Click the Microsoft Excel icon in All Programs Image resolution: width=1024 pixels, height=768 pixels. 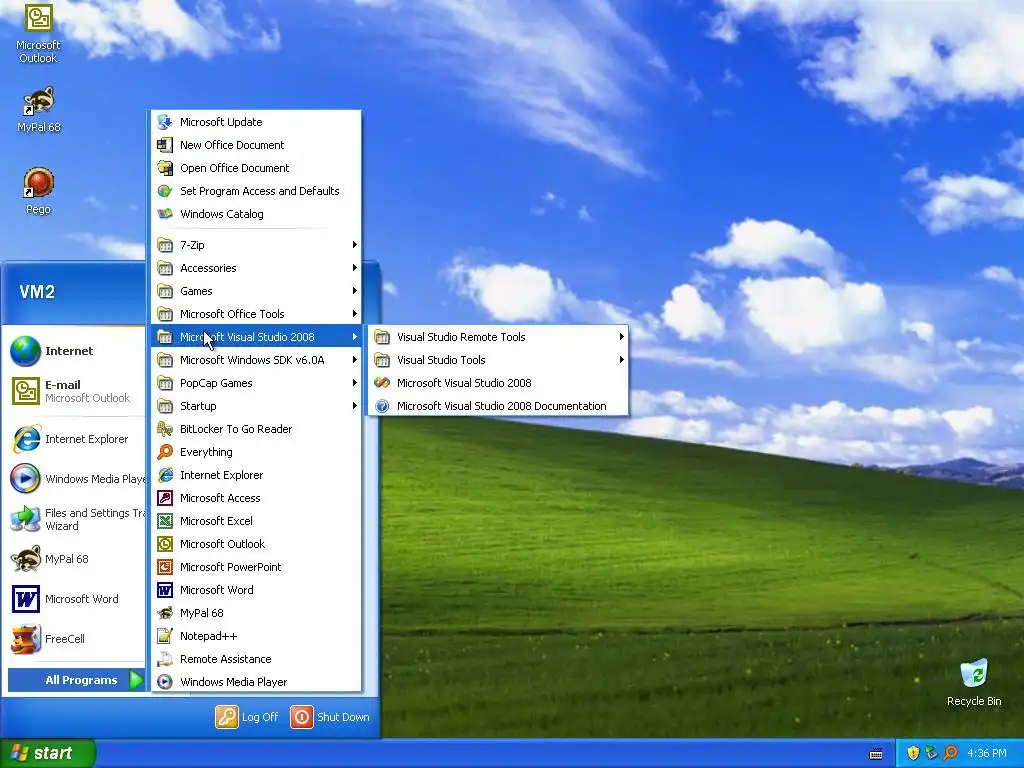[x=165, y=520]
